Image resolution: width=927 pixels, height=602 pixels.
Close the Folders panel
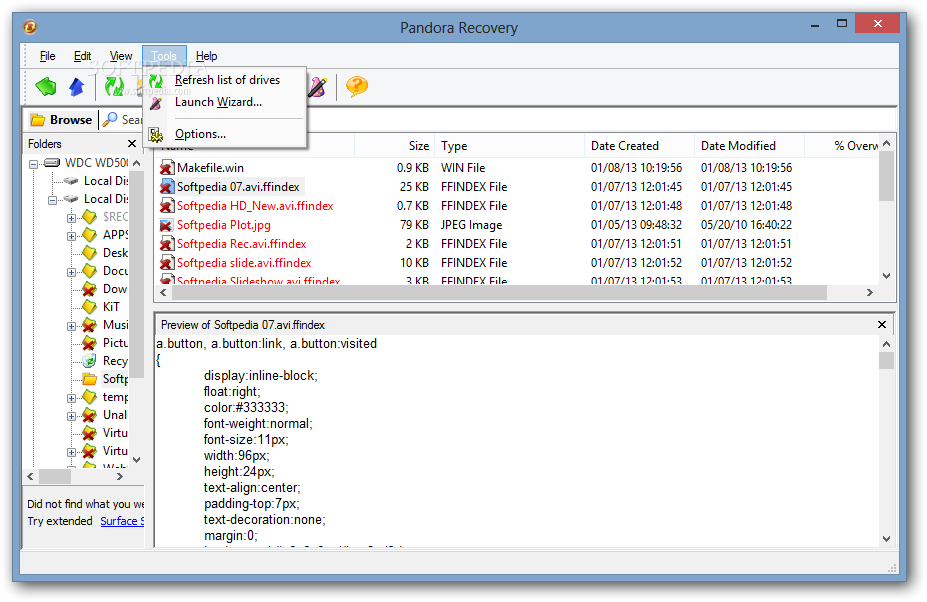132,144
